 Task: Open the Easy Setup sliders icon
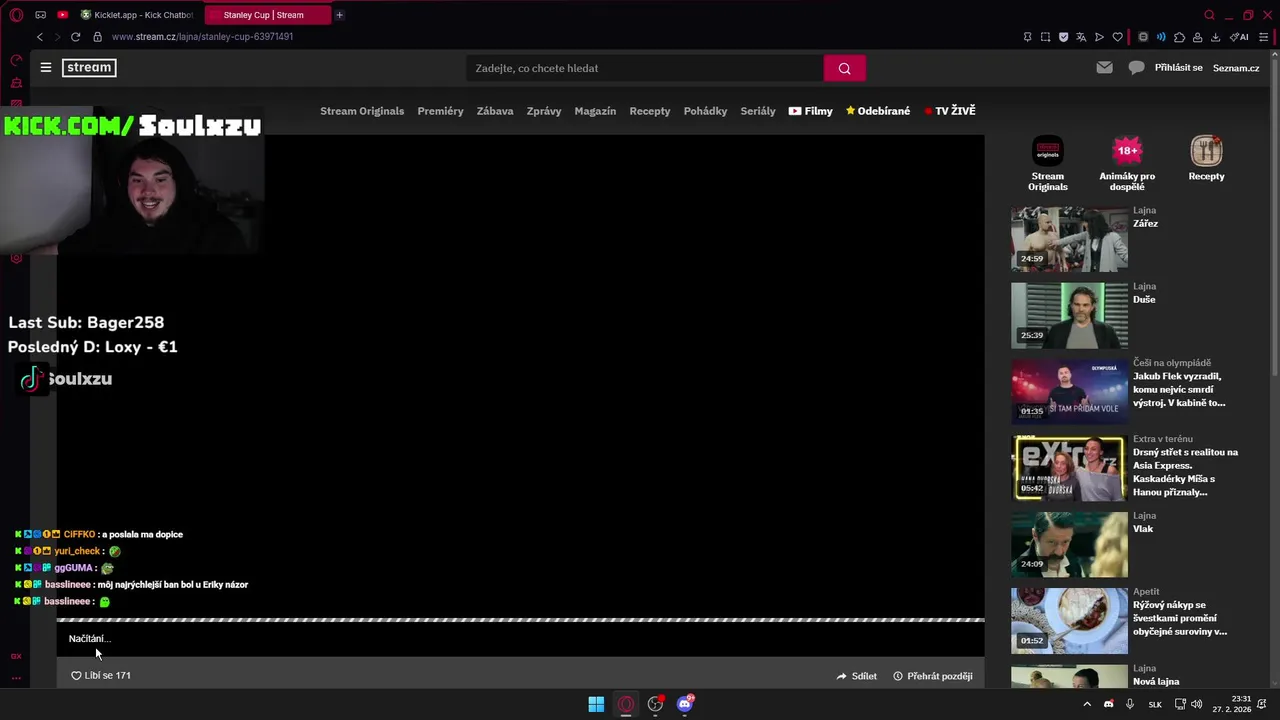point(1263,37)
